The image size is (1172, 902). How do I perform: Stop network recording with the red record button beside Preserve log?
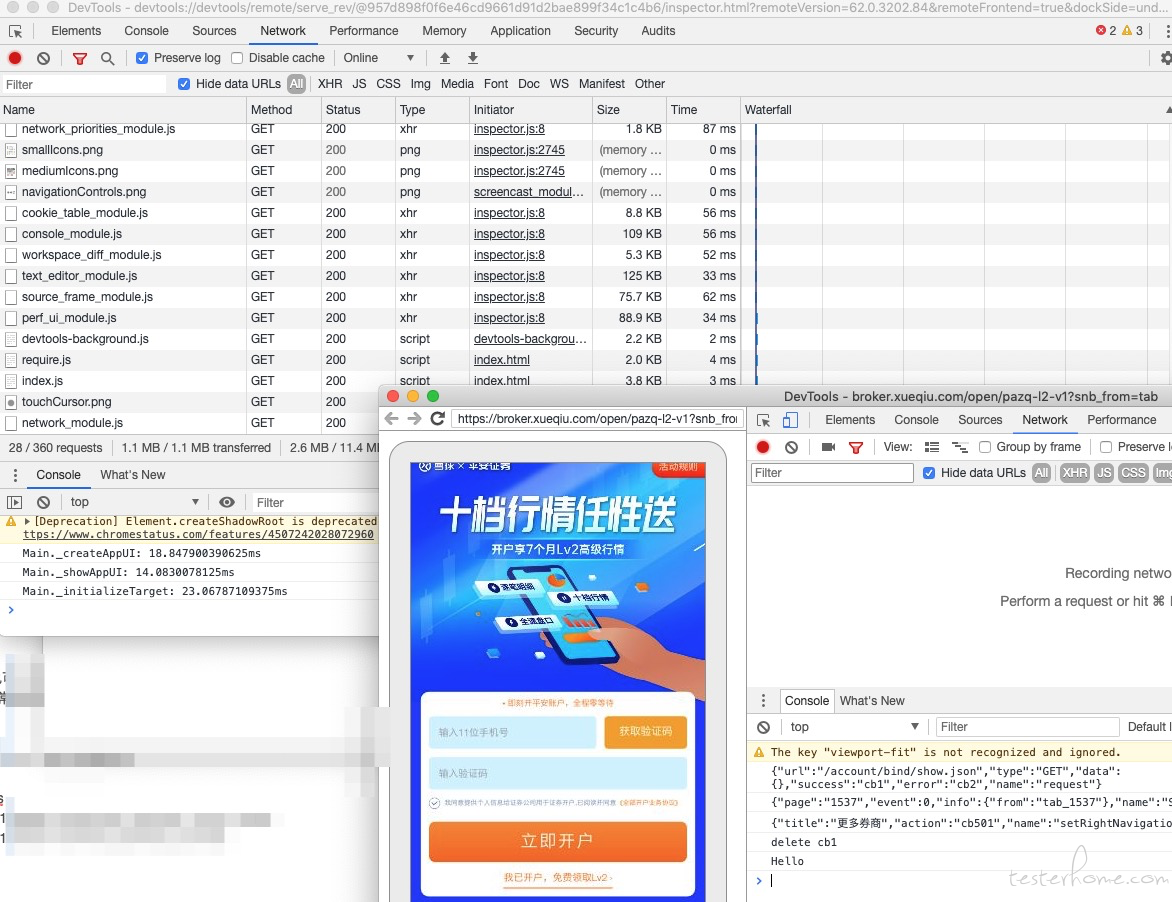(x=15, y=58)
